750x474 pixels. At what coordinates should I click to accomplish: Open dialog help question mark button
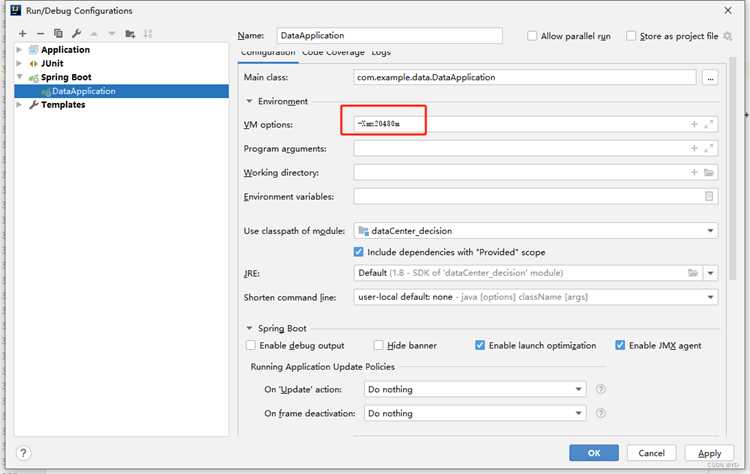point(23,452)
